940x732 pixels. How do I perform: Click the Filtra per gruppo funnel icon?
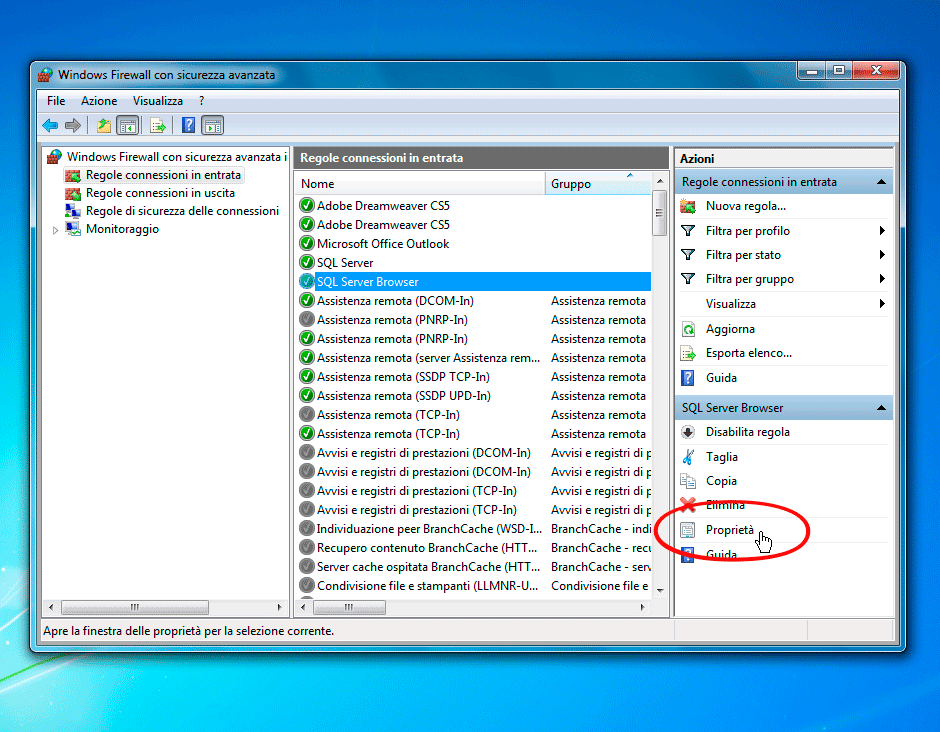[688, 279]
